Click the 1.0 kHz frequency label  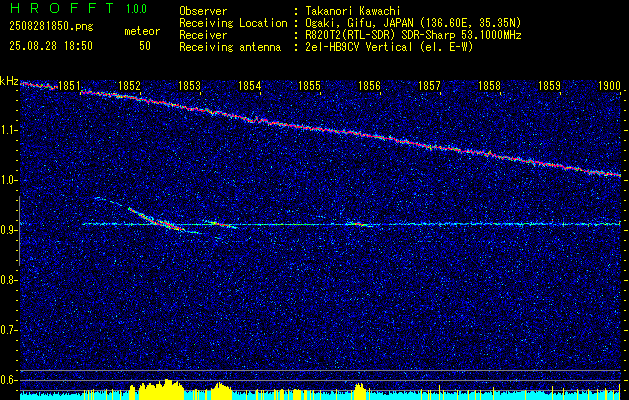8,180
